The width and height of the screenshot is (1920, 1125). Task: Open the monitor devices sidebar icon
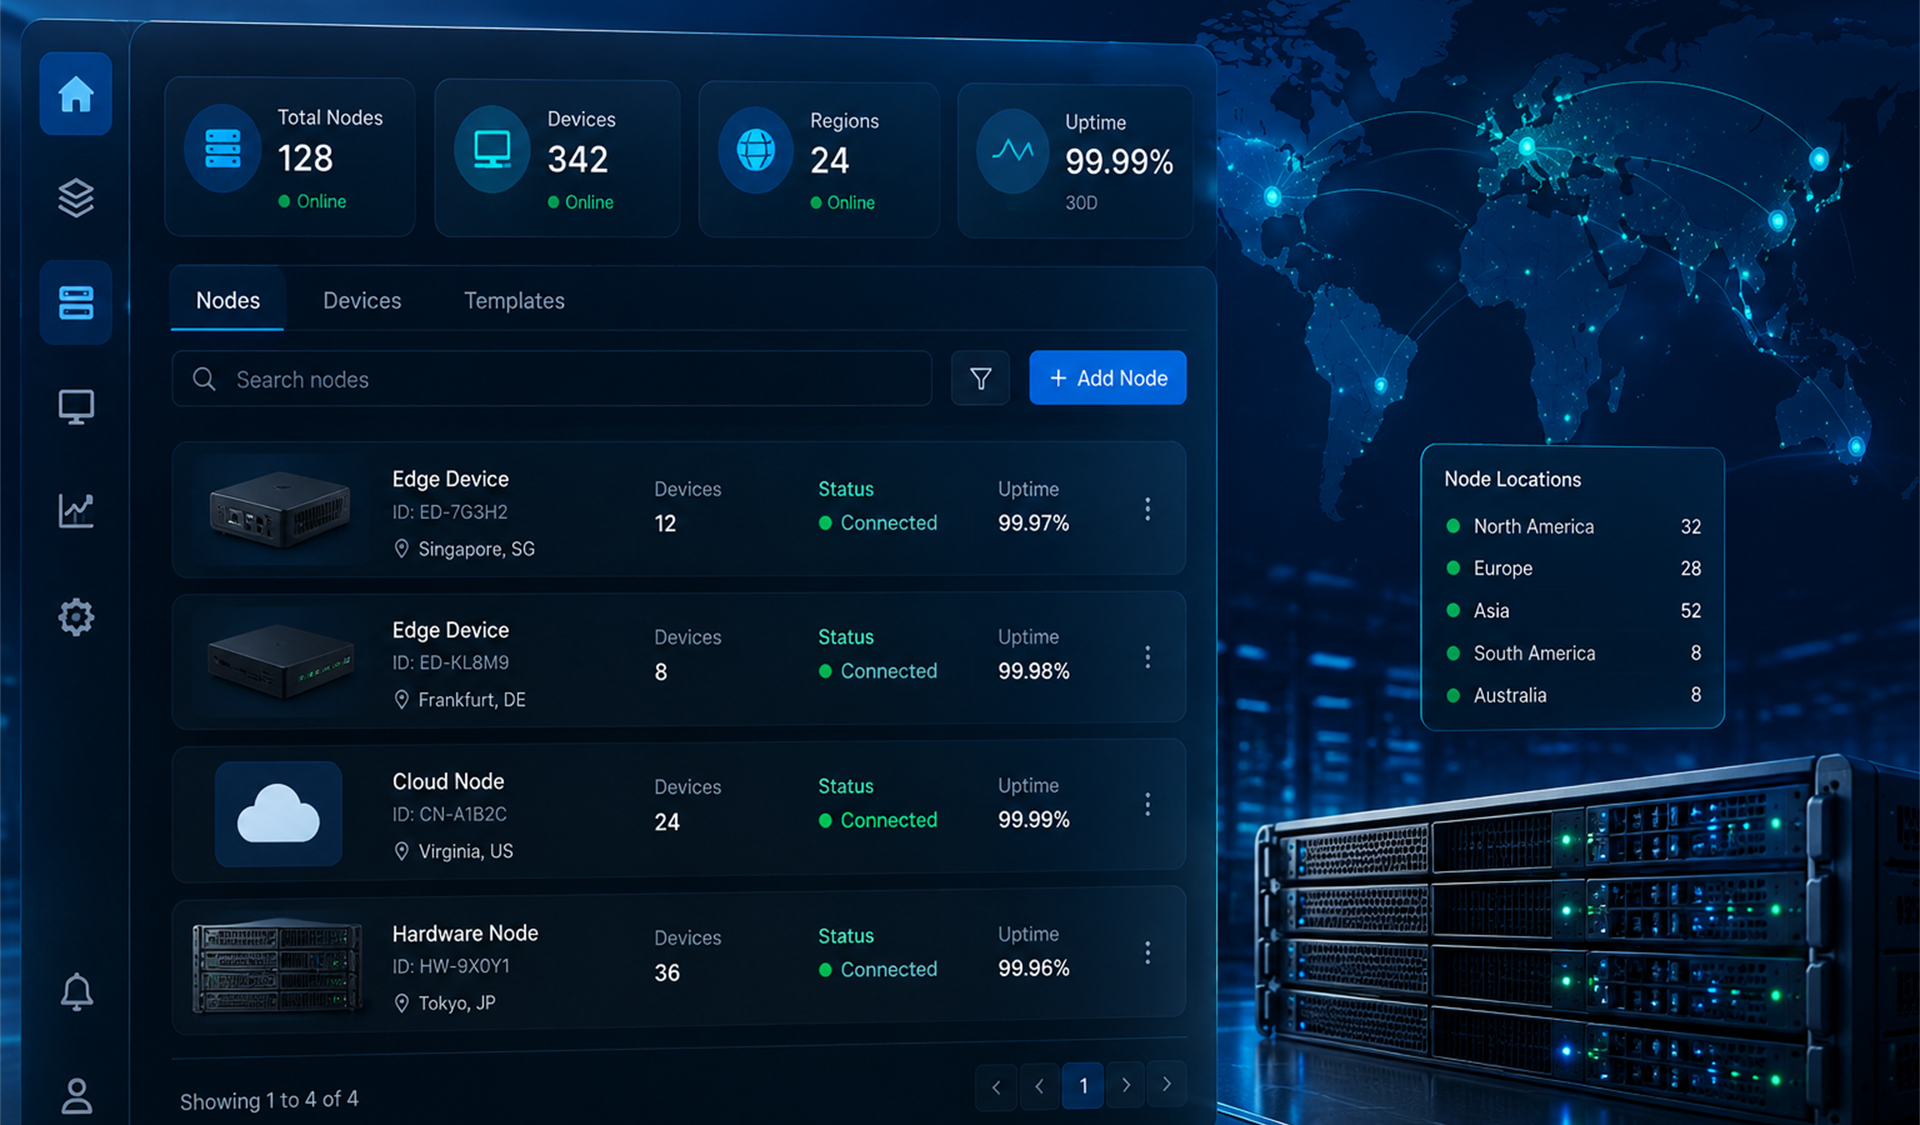[76, 407]
